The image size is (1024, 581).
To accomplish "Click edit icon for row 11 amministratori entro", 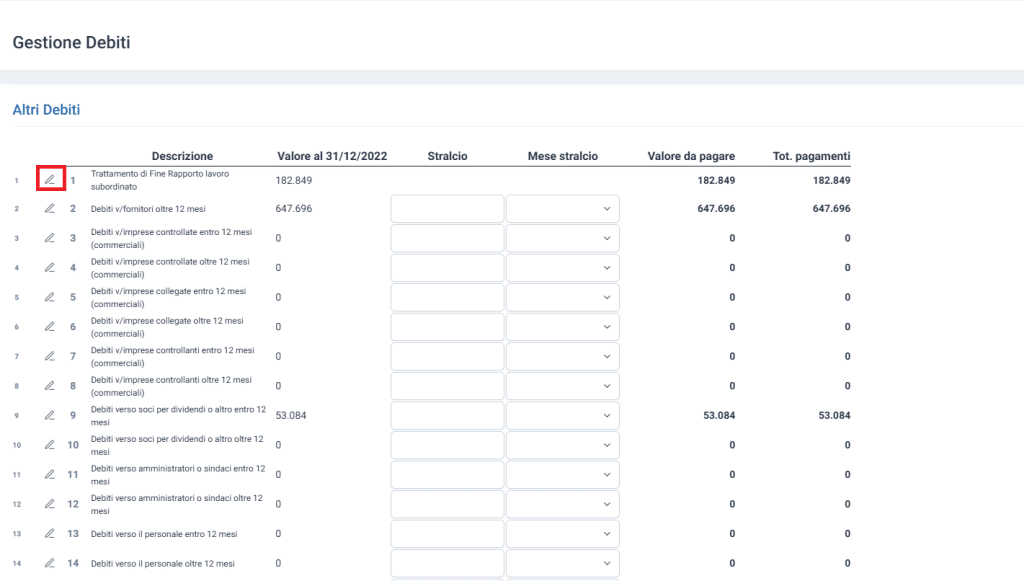I will (x=49, y=474).
